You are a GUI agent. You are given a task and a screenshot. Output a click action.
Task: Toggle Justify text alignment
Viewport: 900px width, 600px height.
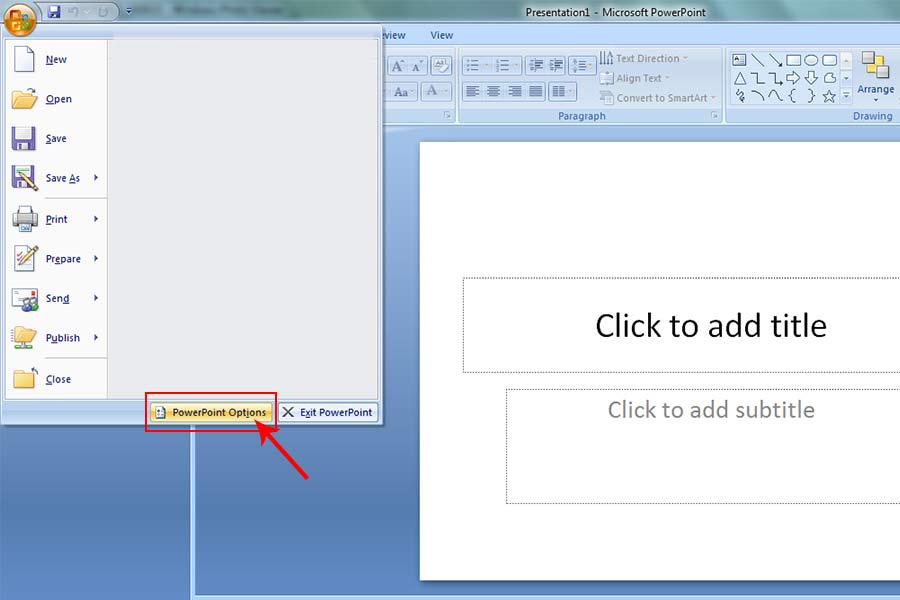[536, 91]
